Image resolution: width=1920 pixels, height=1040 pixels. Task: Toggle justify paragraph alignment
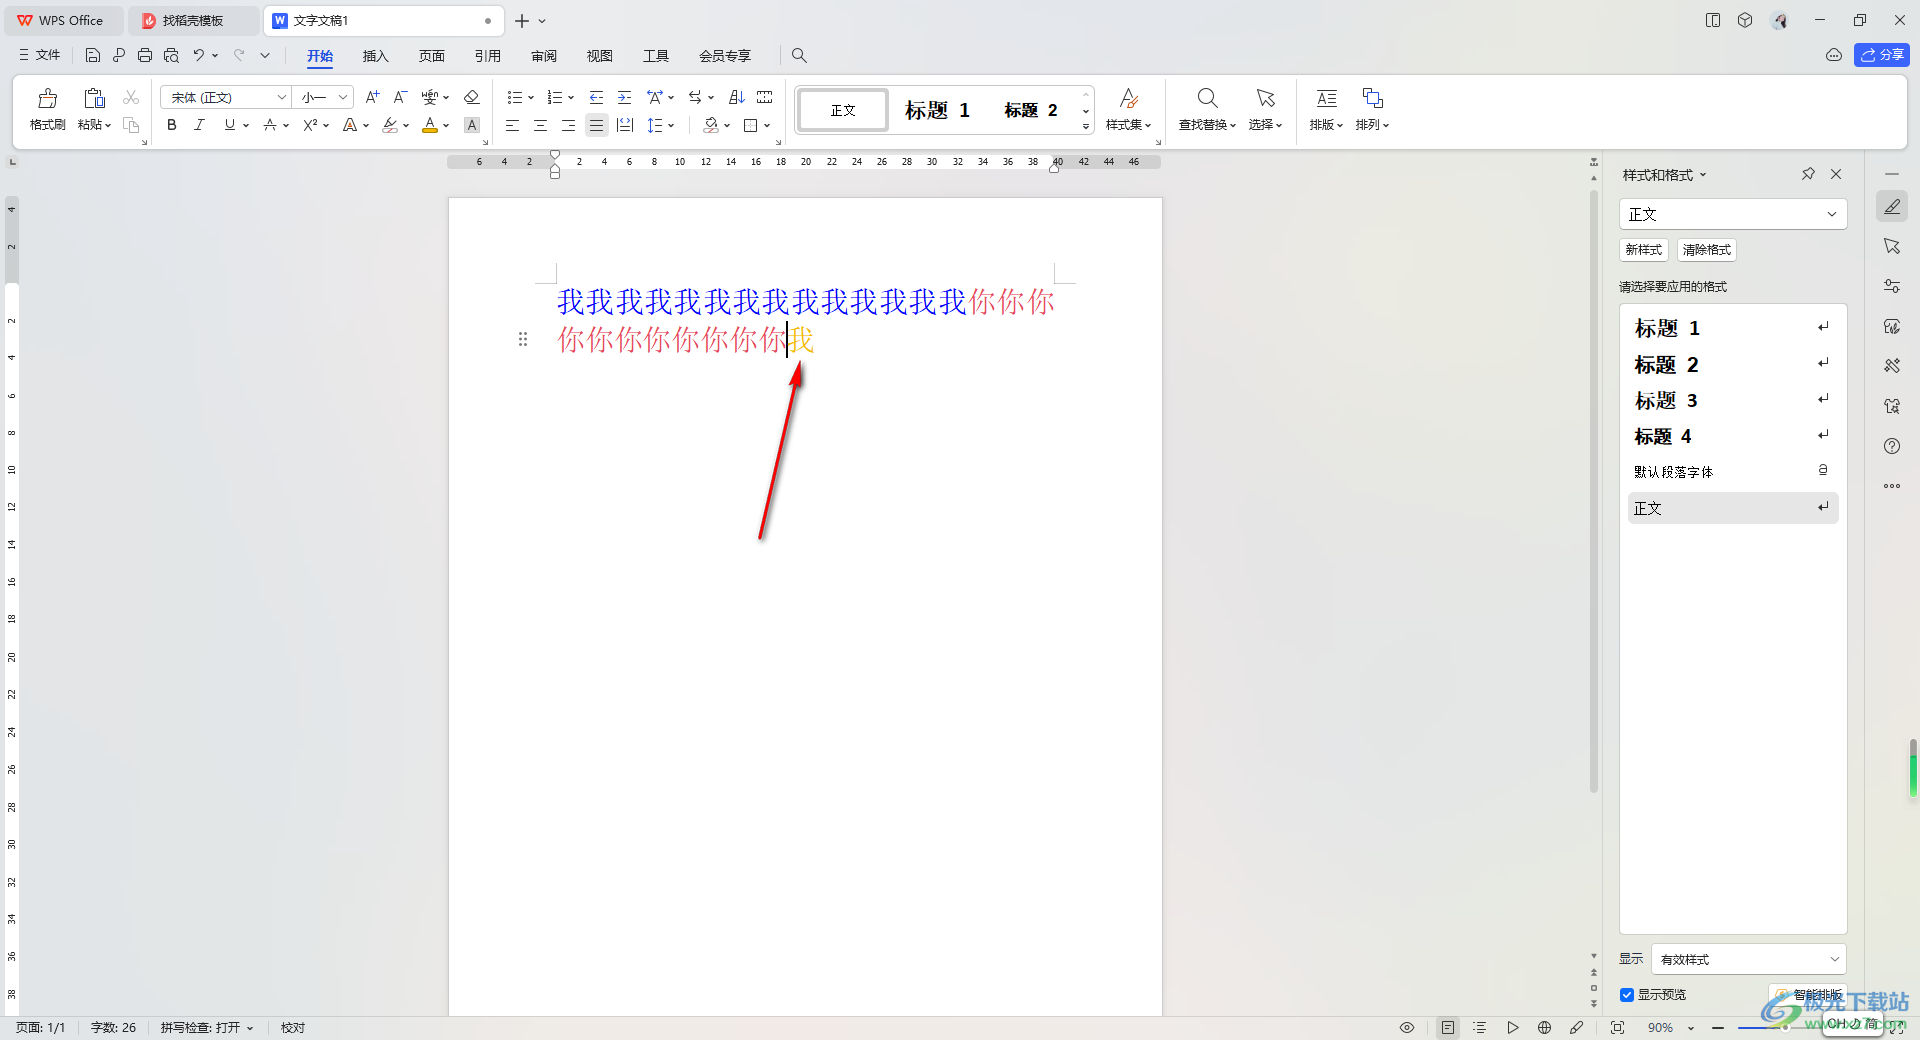pos(597,125)
